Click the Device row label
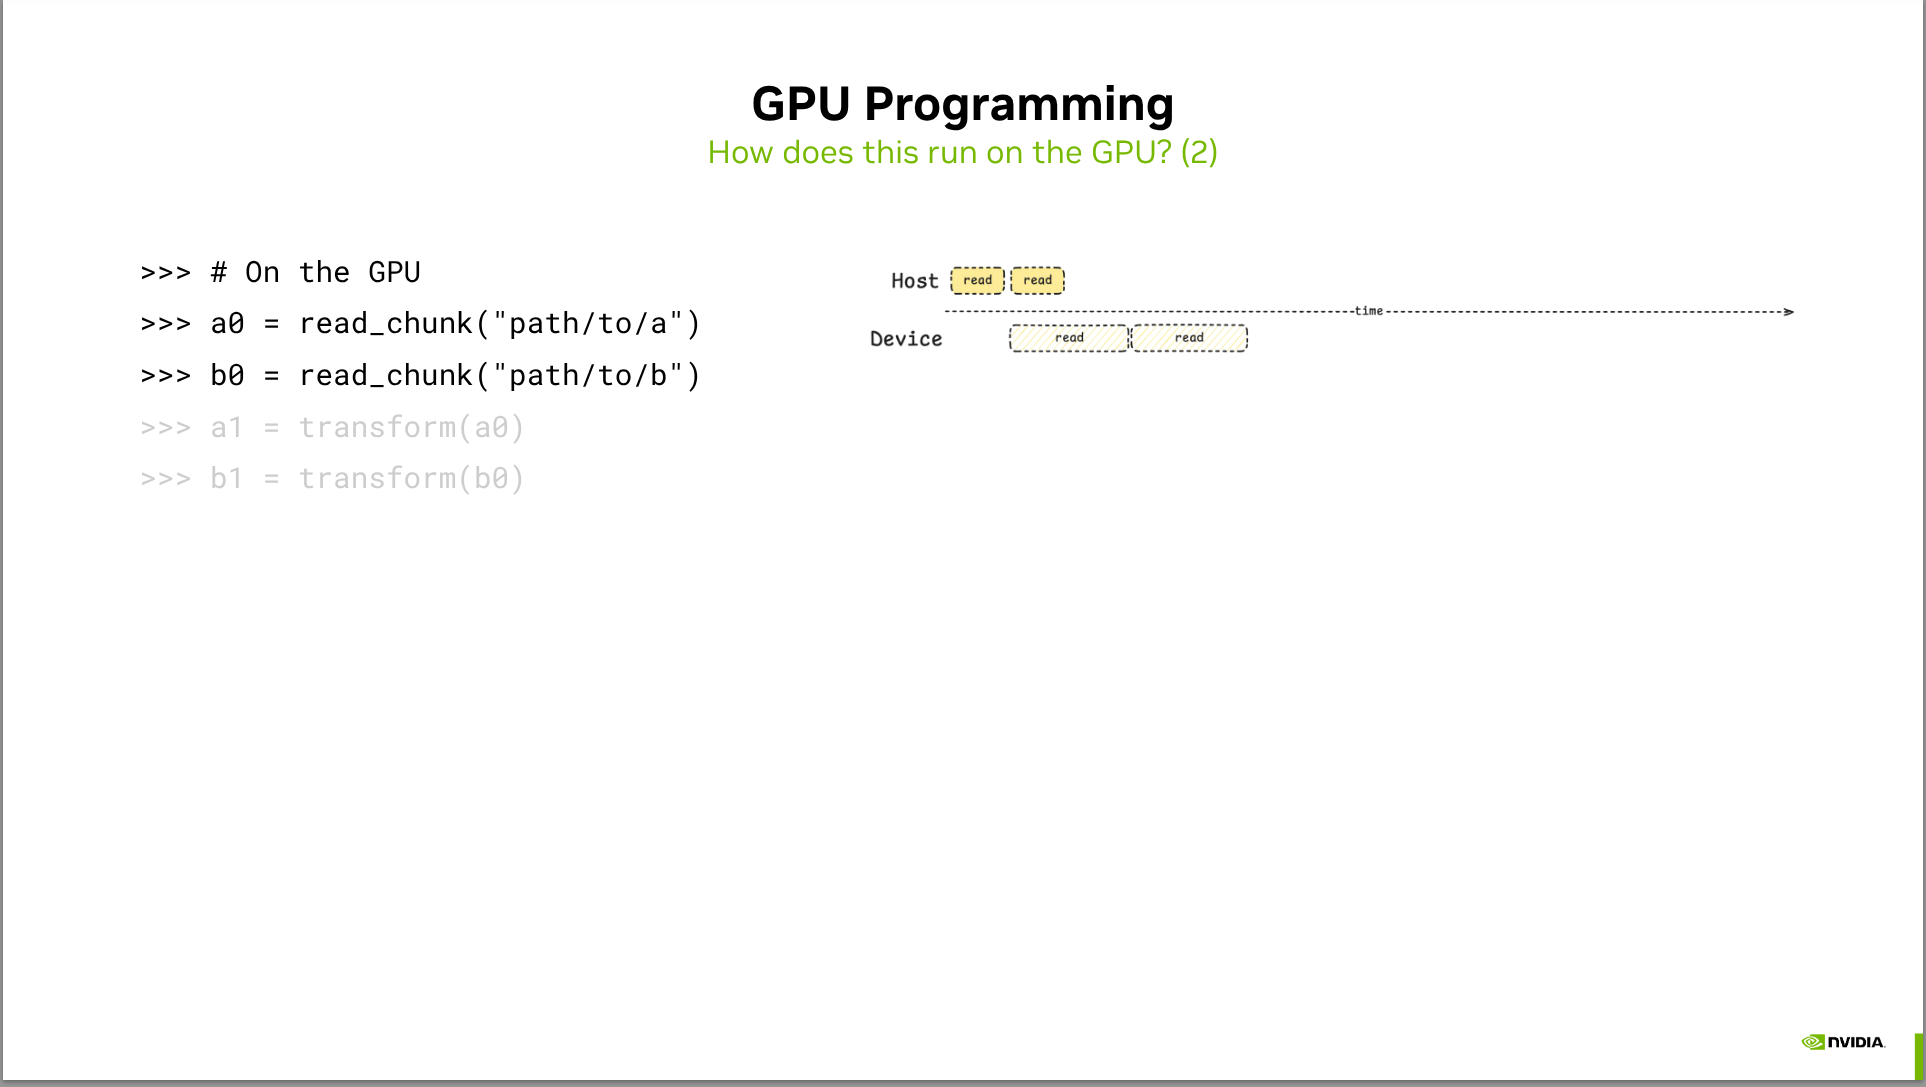Viewport: 1926px width, 1087px height. 906,339
